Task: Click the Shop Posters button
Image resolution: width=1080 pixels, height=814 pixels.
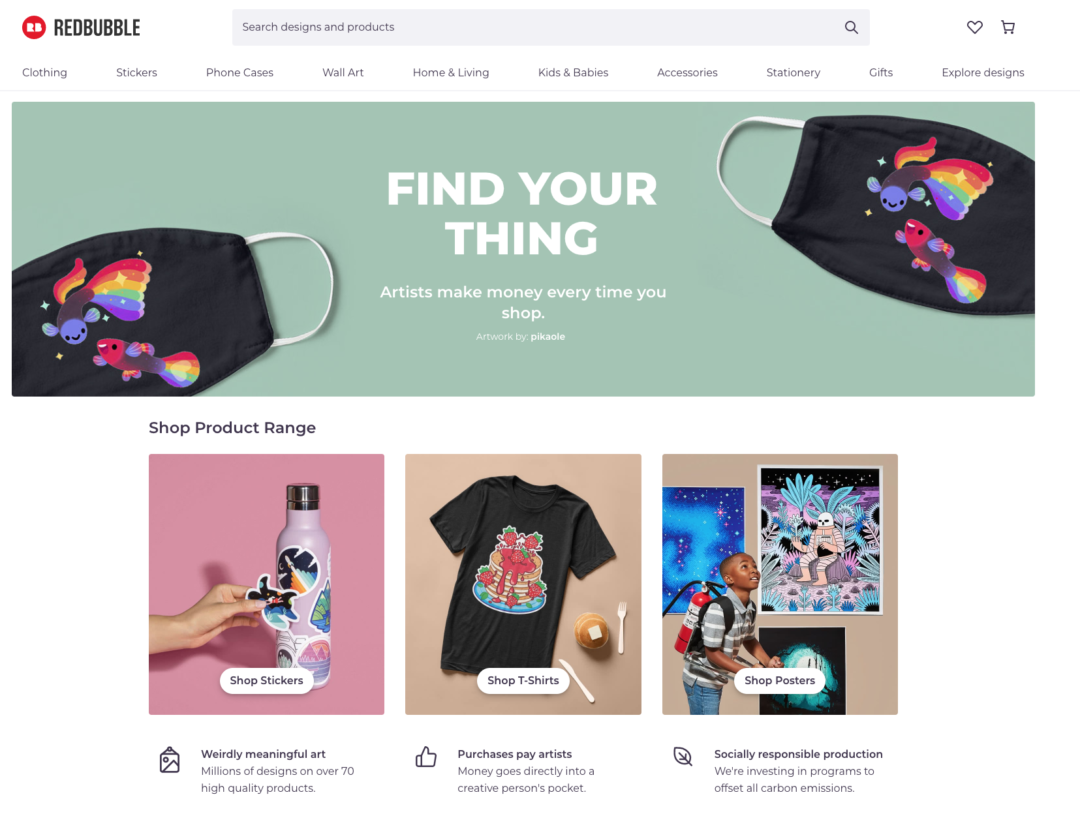Action: (x=780, y=680)
